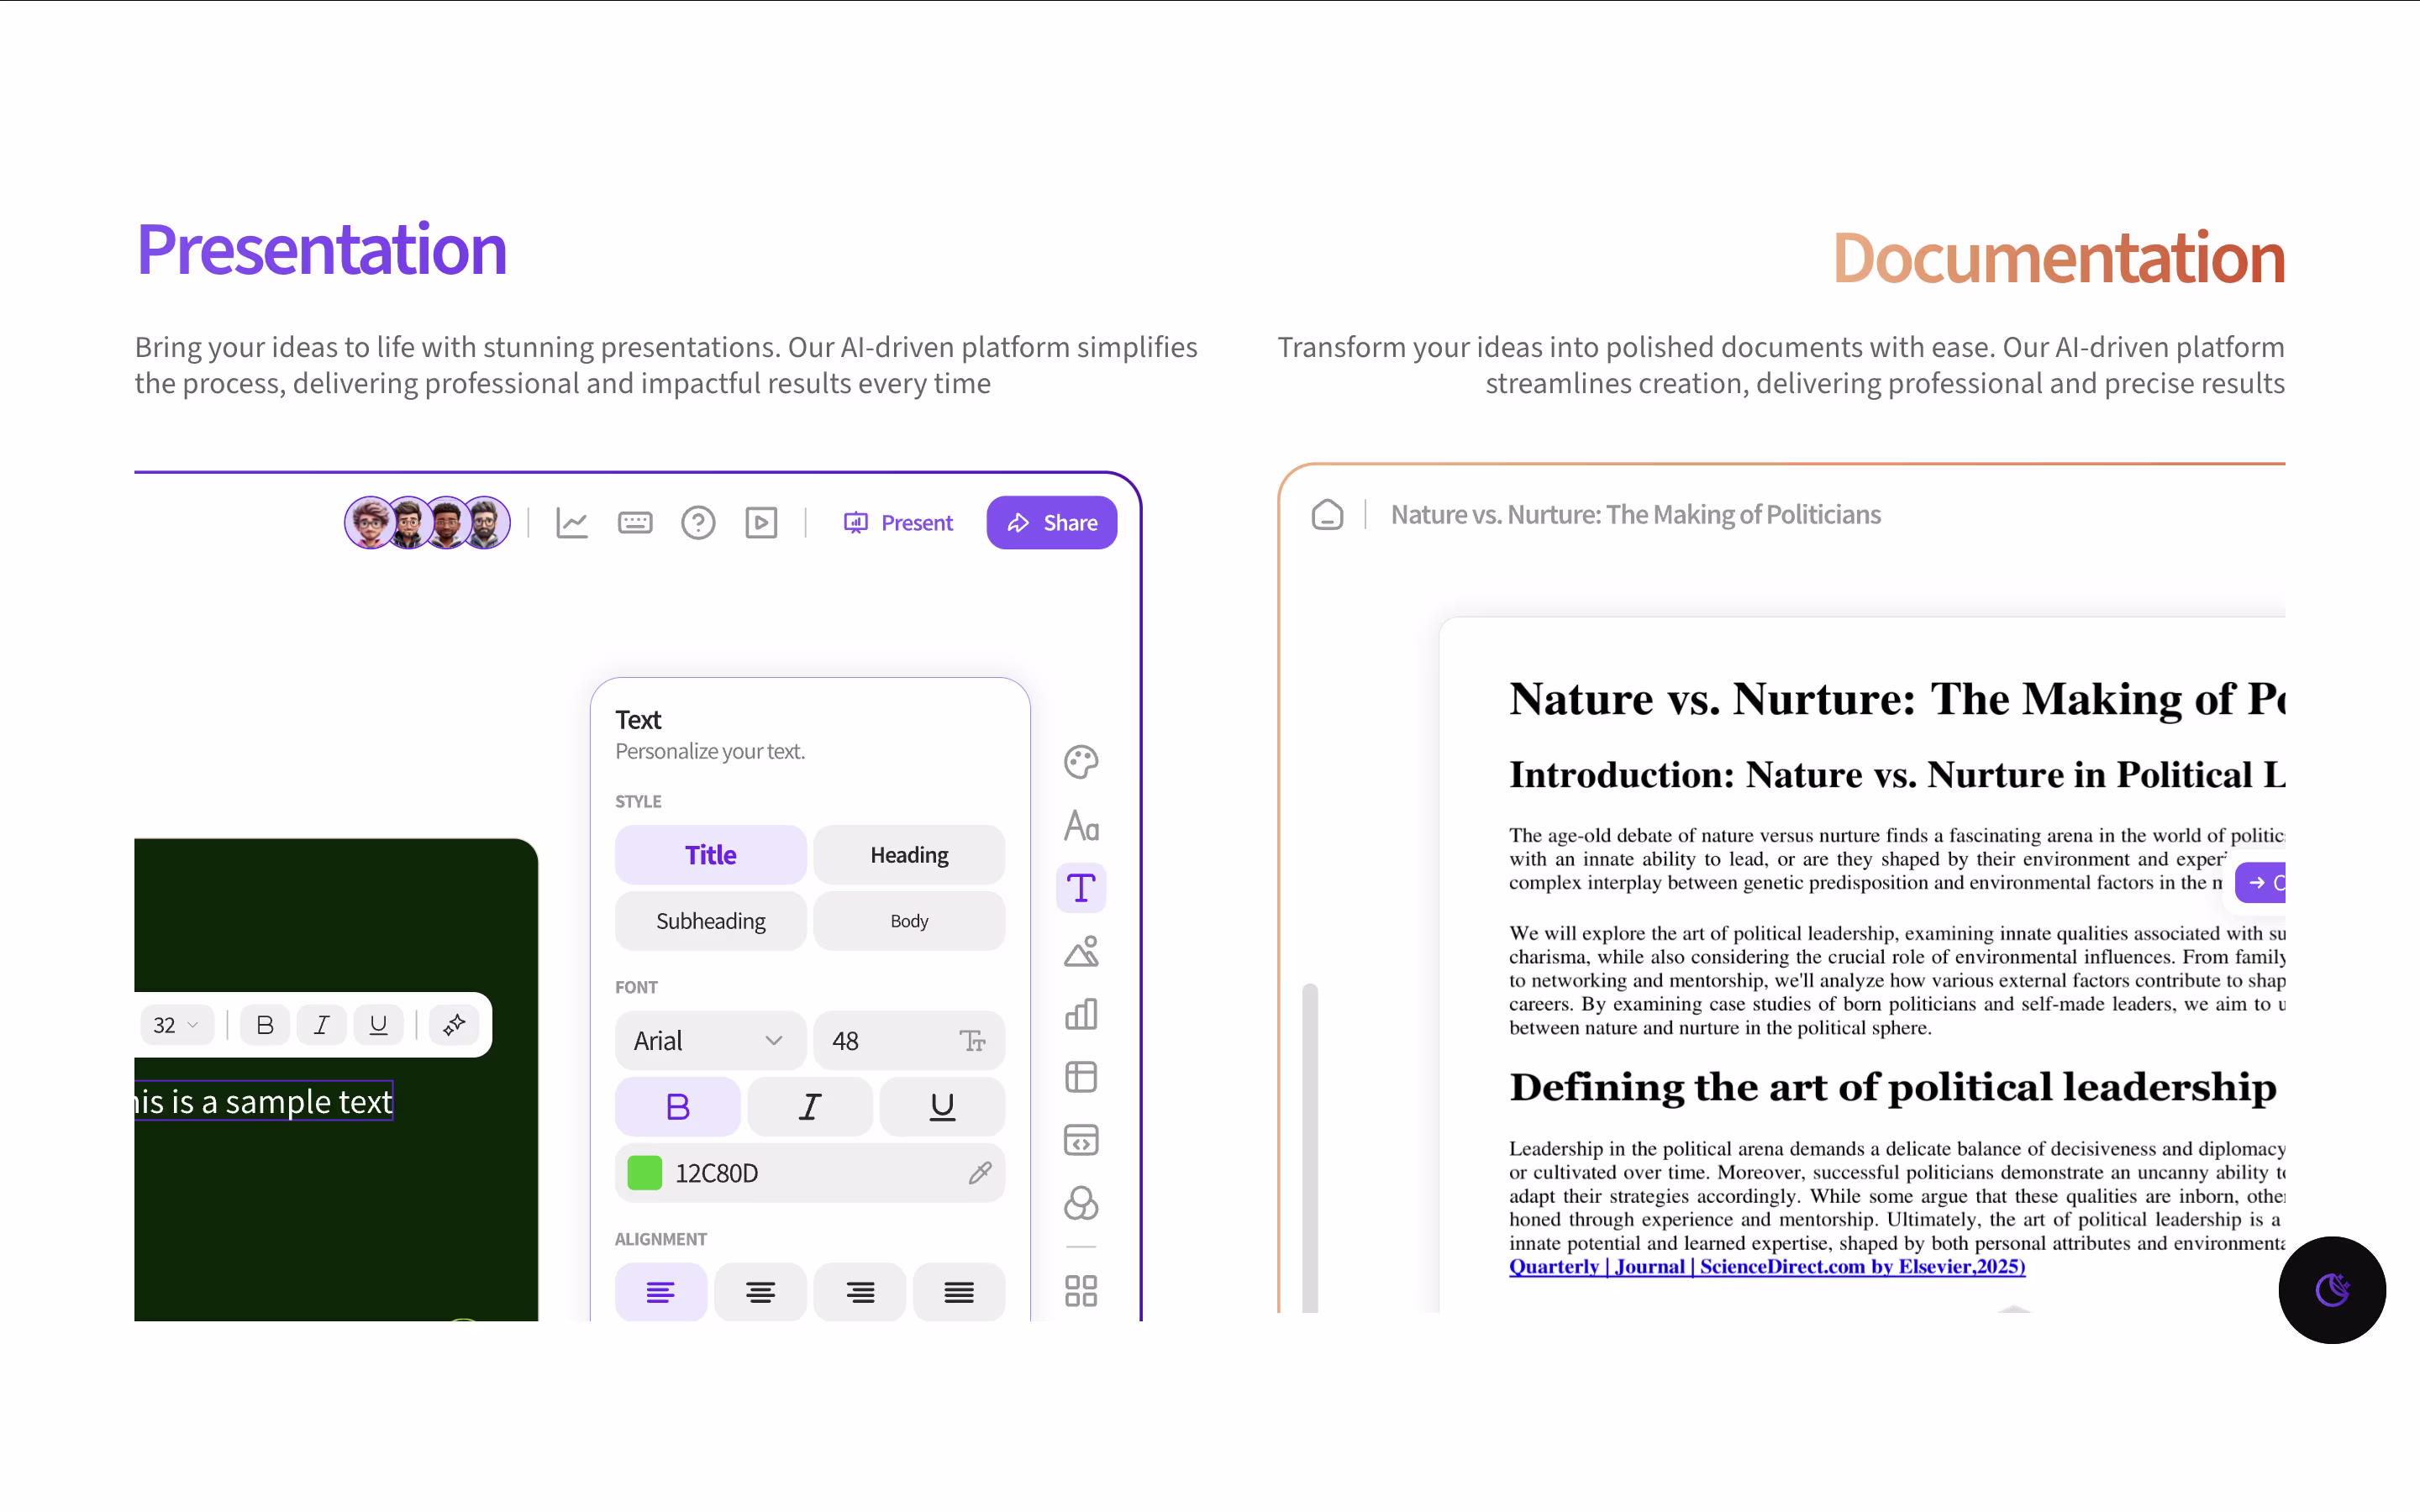Click 'Introduction: Nature vs. Nurture' heading

click(1897, 775)
